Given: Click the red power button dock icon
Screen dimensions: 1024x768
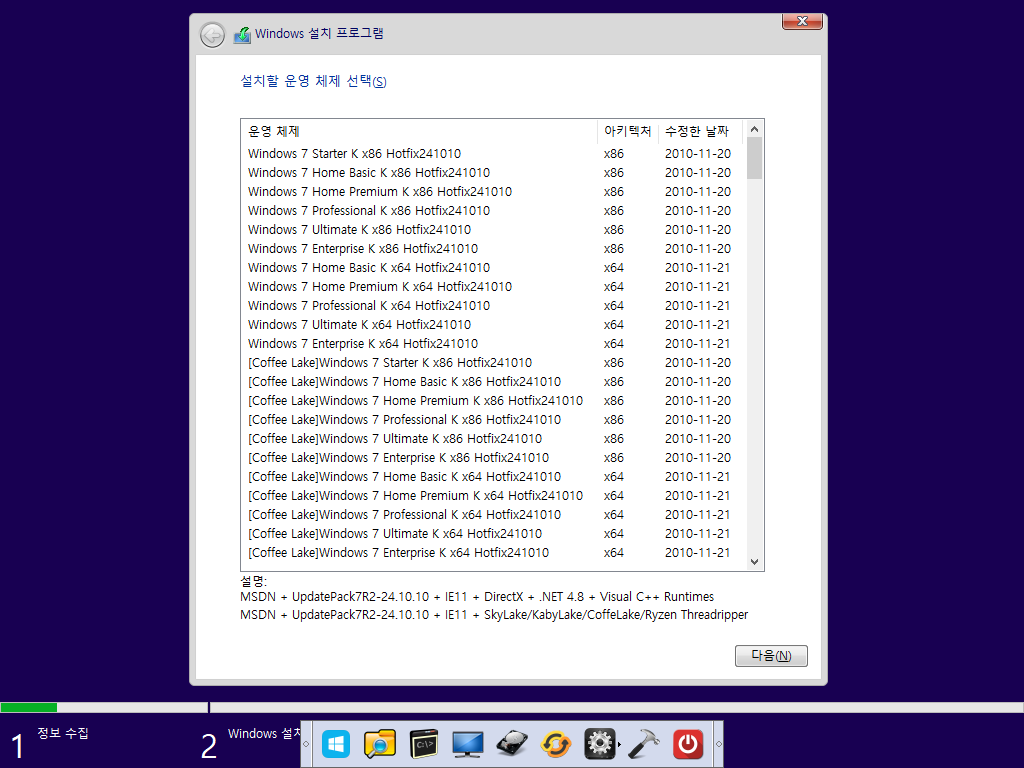Looking at the screenshot, I should point(688,744).
